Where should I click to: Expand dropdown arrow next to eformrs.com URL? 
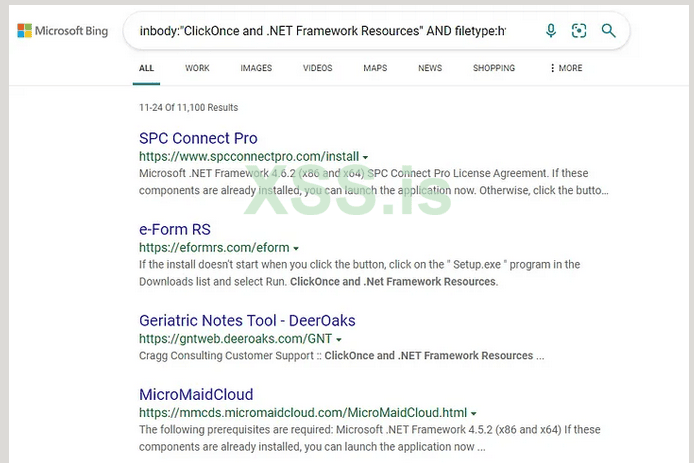297,249
